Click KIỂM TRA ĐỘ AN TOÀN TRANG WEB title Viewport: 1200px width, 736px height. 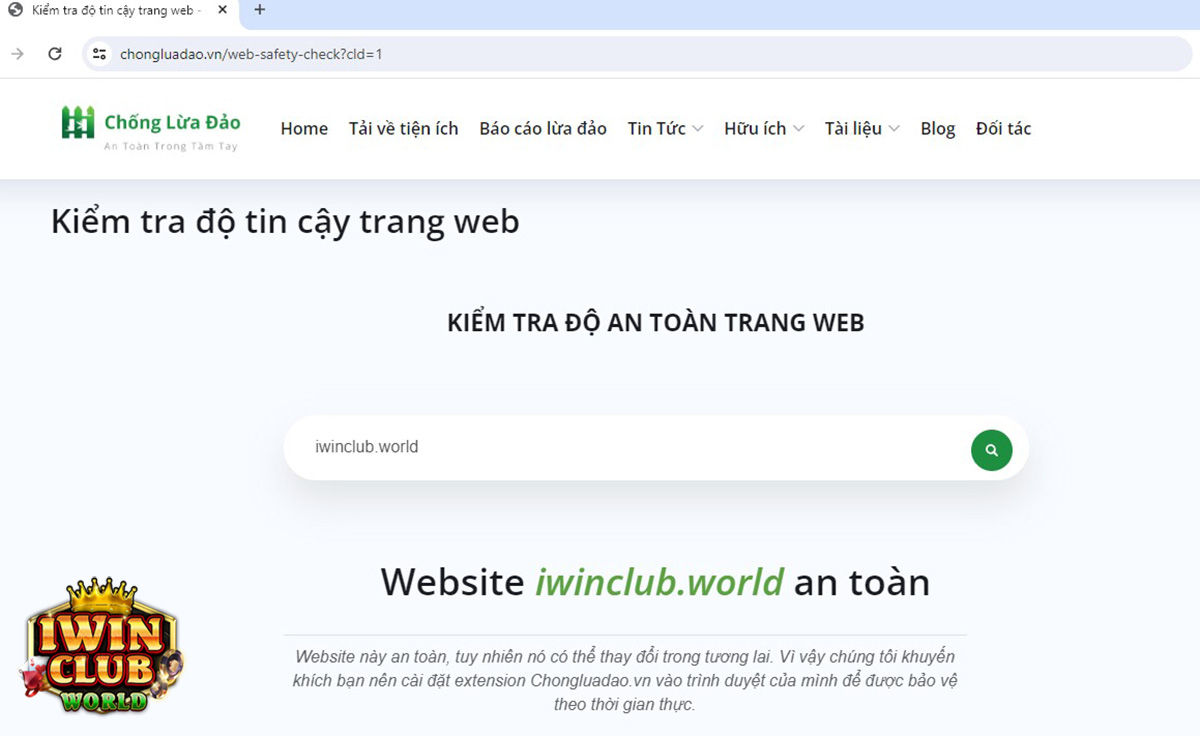[x=656, y=323]
